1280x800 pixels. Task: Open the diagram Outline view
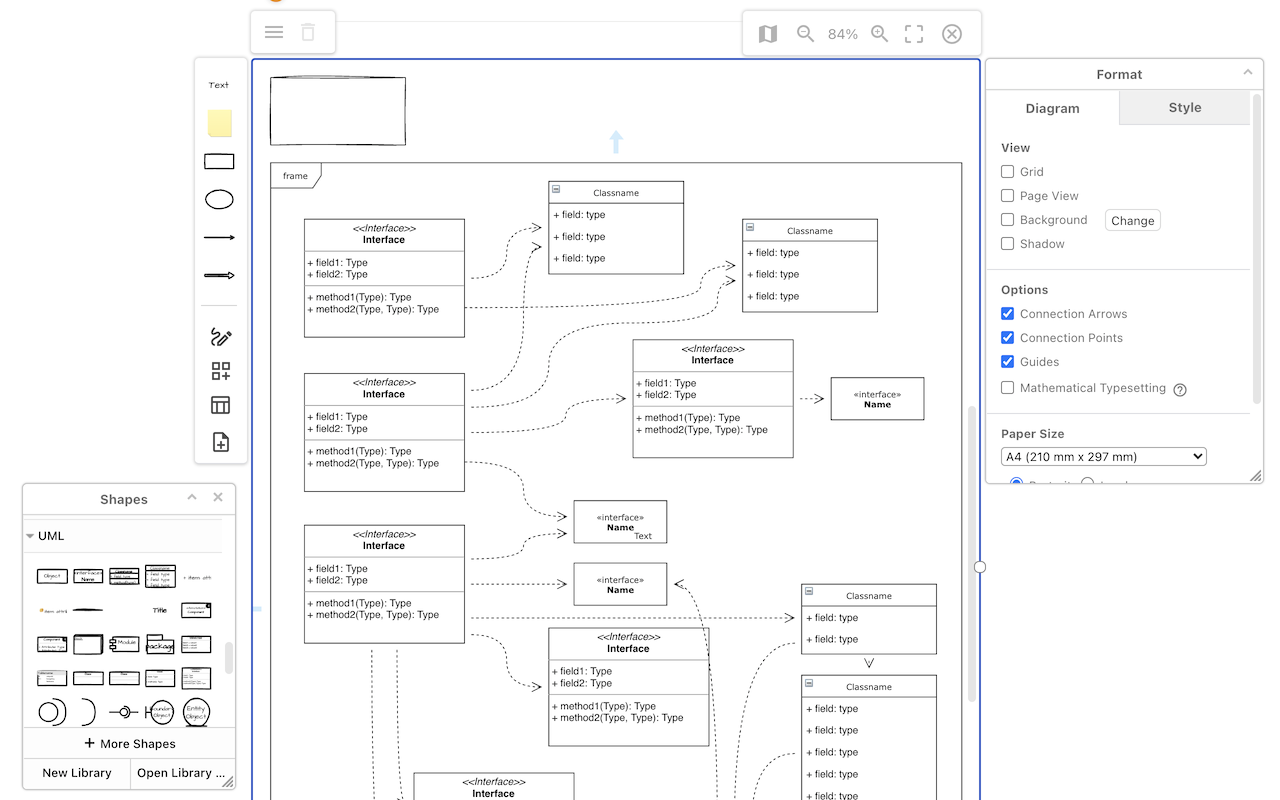coord(767,33)
